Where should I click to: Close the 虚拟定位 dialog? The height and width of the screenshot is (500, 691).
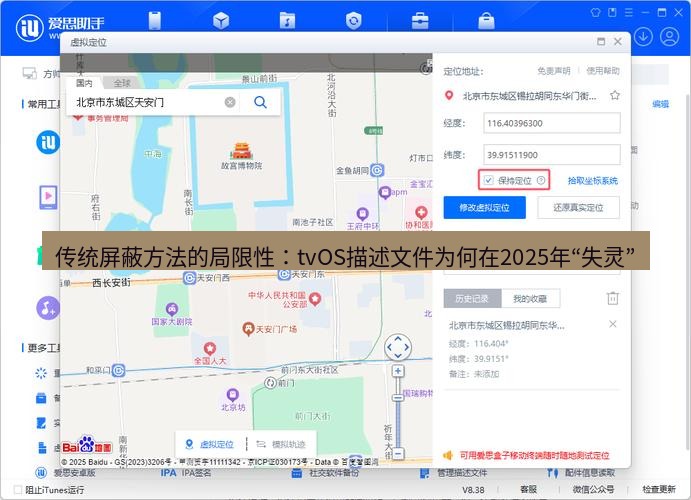pyautogui.click(x=618, y=41)
